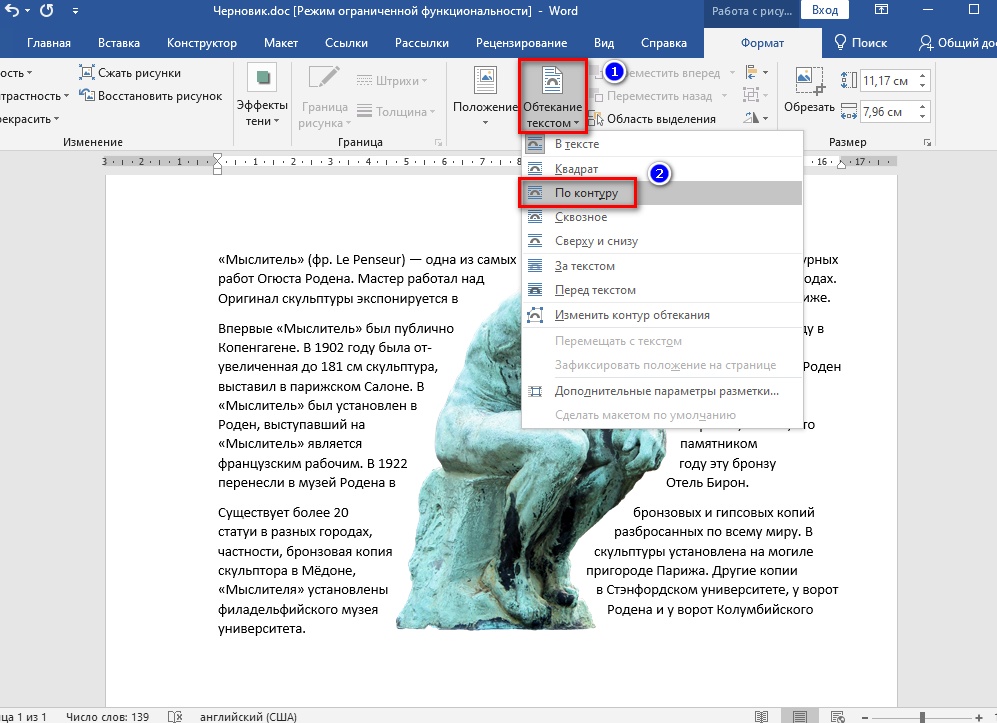The height and width of the screenshot is (723, 997).
Task: Open the Положение position gallery
Action: click(x=485, y=95)
